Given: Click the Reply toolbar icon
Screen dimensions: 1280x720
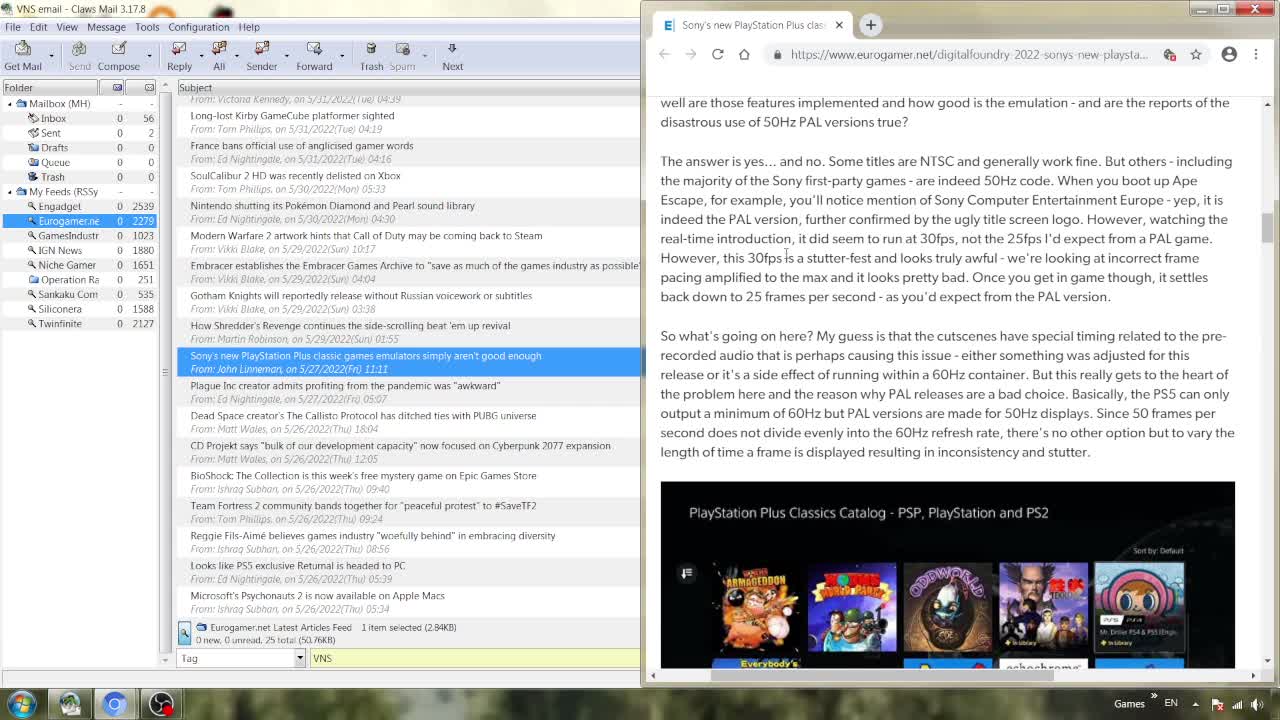Looking at the screenshot, I should pyautogui.click(x=179, y=56).
